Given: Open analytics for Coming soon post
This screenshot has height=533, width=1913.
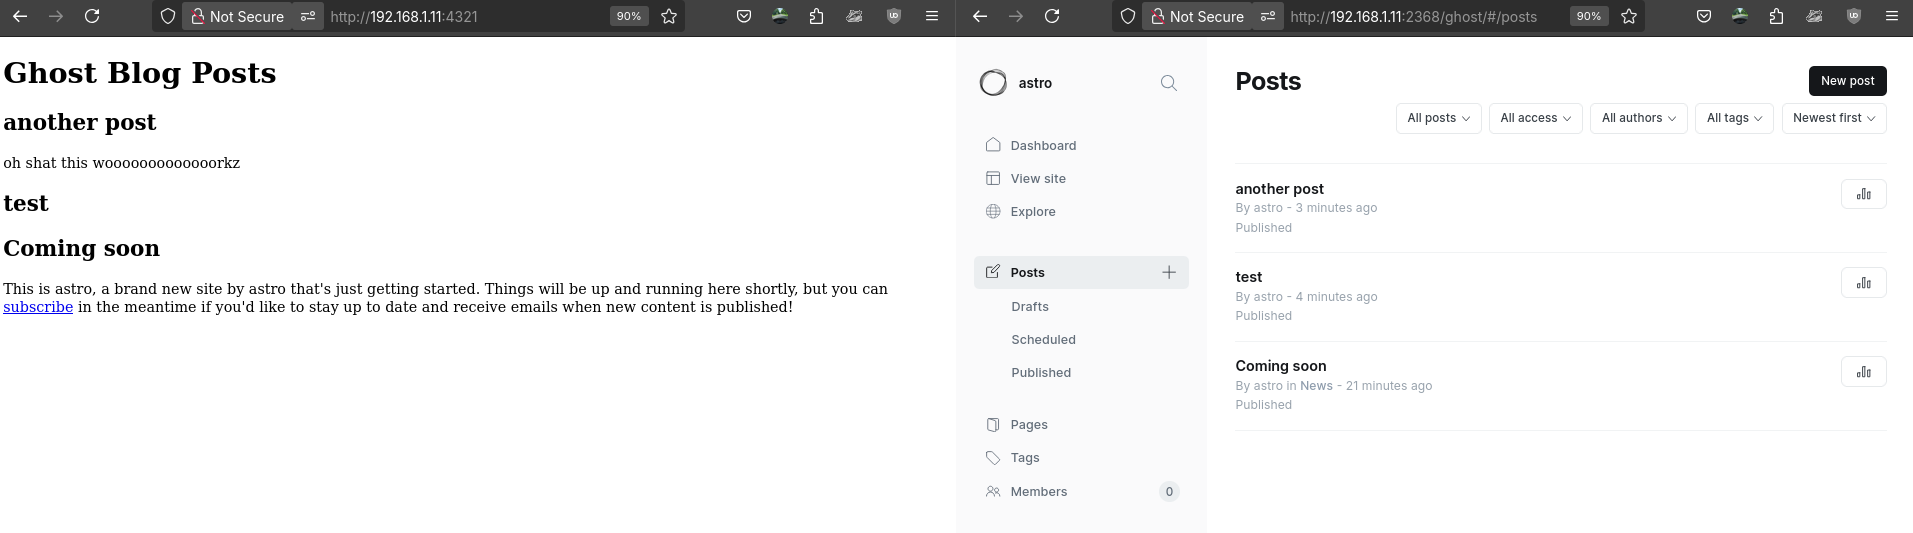Looking at the screenshot, I should [1863, 372].
